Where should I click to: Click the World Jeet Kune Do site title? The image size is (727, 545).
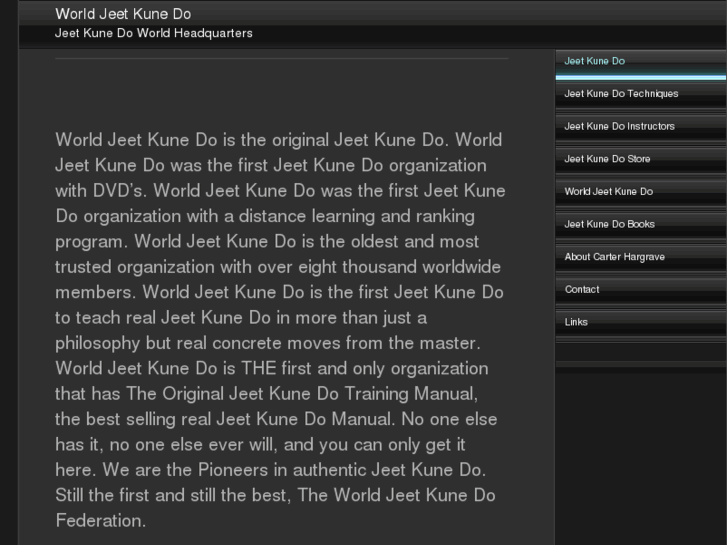[123, 14]
